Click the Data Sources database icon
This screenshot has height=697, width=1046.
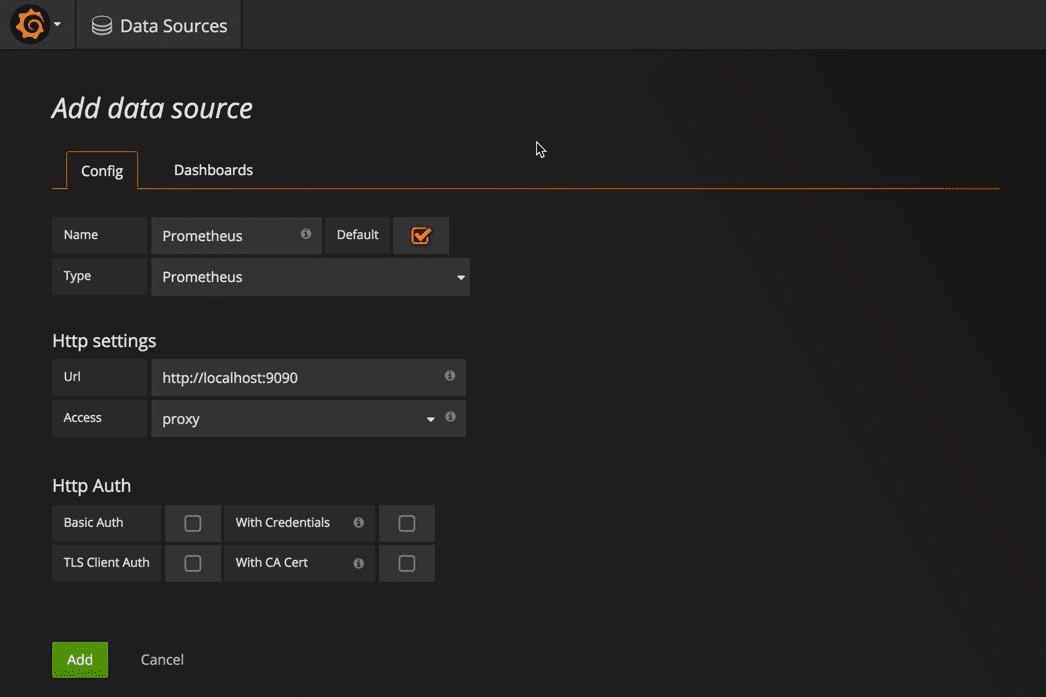tap(101, 26)
